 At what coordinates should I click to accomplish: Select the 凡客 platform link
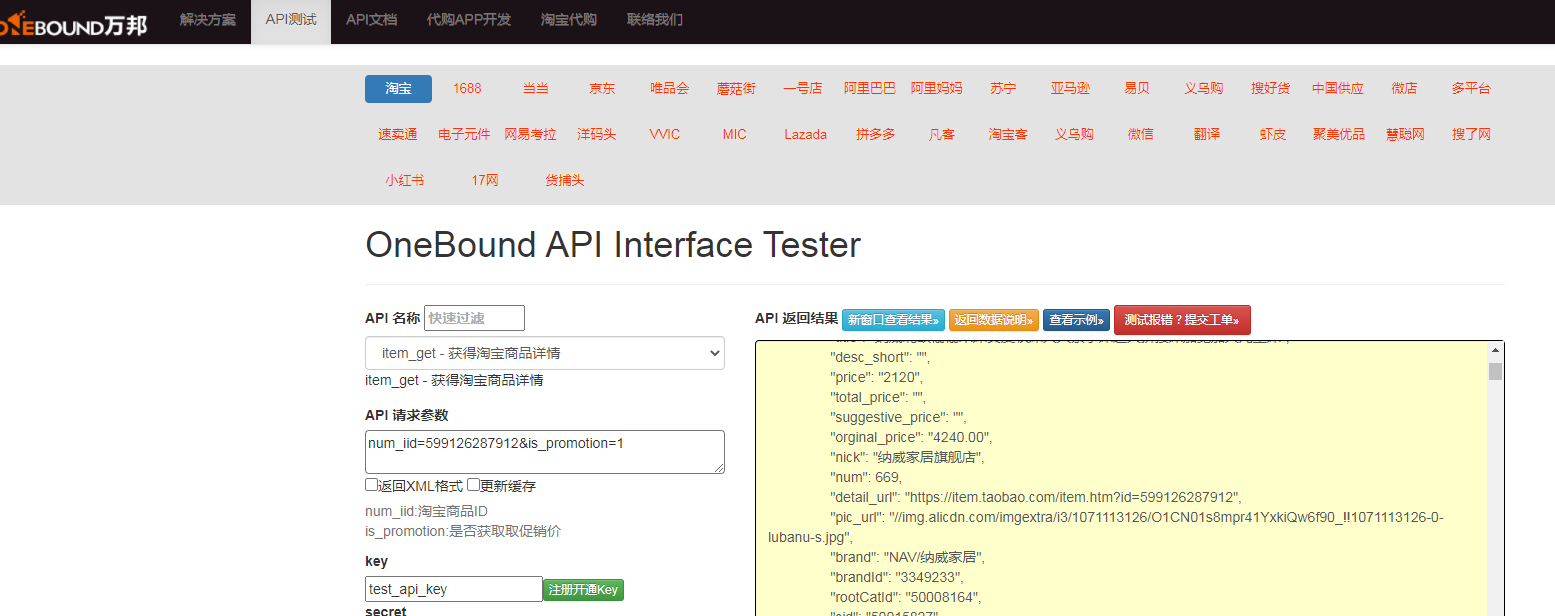coord(942,134)
